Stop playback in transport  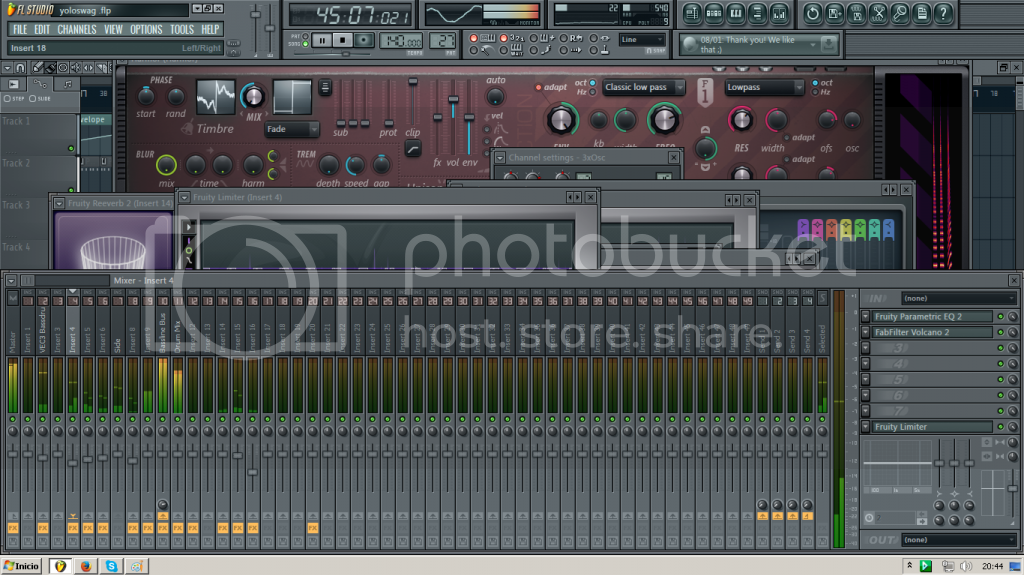tap(343, 41)
